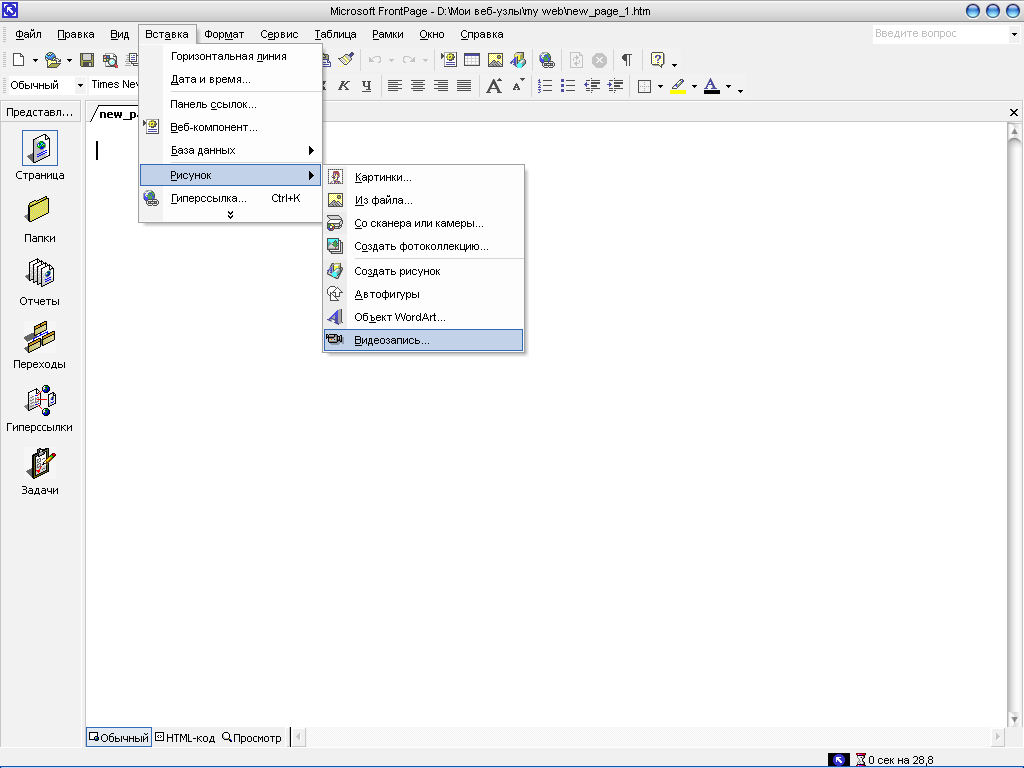Align text left

[x=394, y=86]
